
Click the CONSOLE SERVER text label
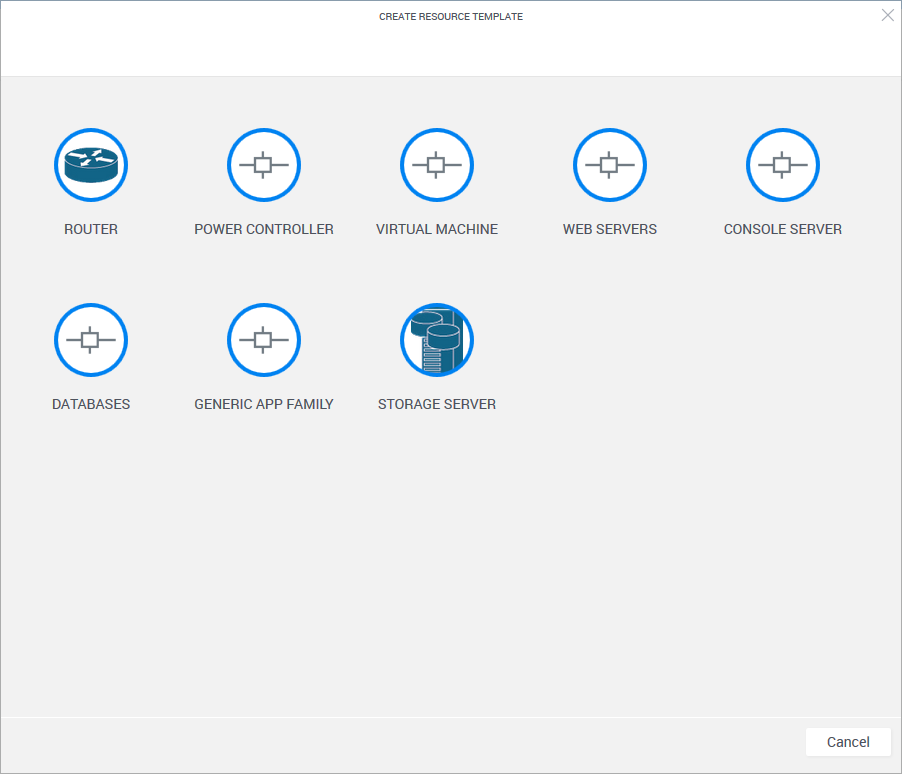coord(783,229)
